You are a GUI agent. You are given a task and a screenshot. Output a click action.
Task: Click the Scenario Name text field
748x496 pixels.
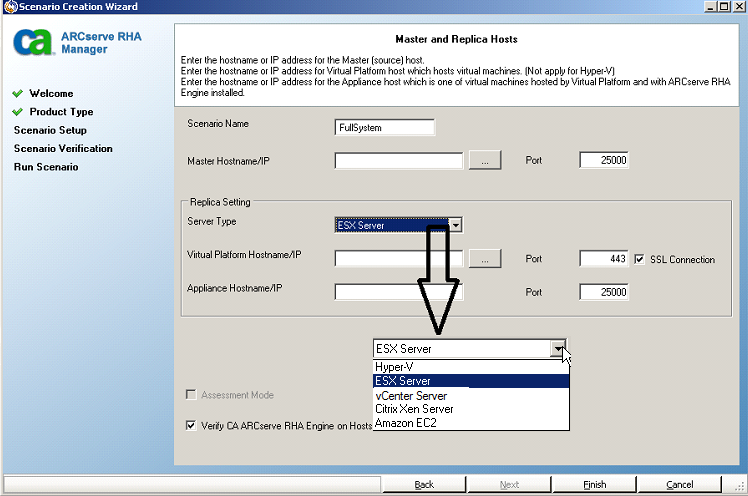coord(385,127)
